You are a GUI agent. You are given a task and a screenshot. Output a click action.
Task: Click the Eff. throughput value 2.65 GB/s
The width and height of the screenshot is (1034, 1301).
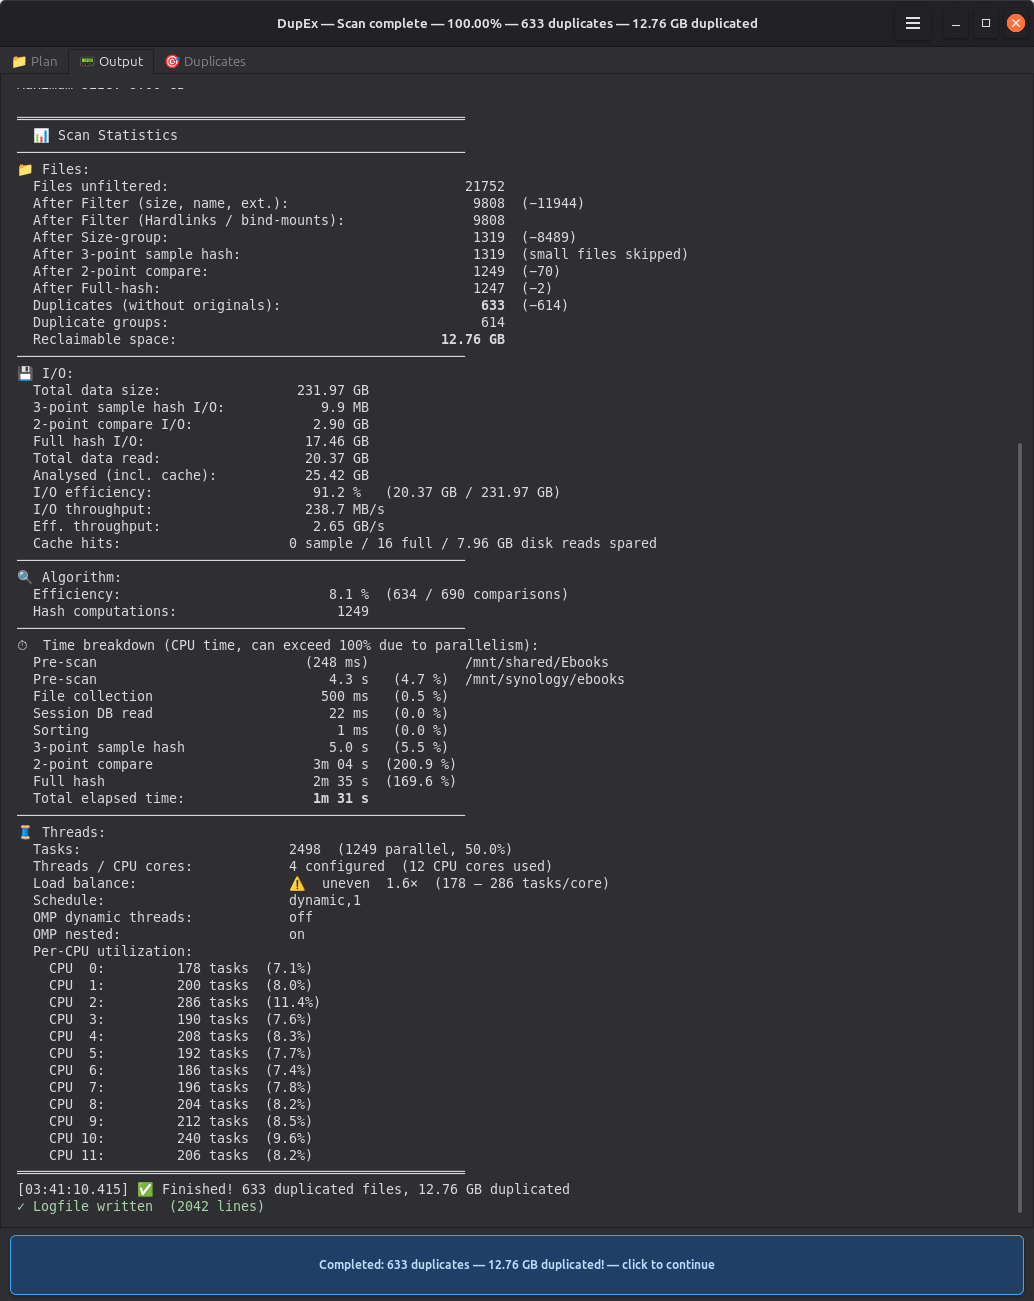click(349, 526)
